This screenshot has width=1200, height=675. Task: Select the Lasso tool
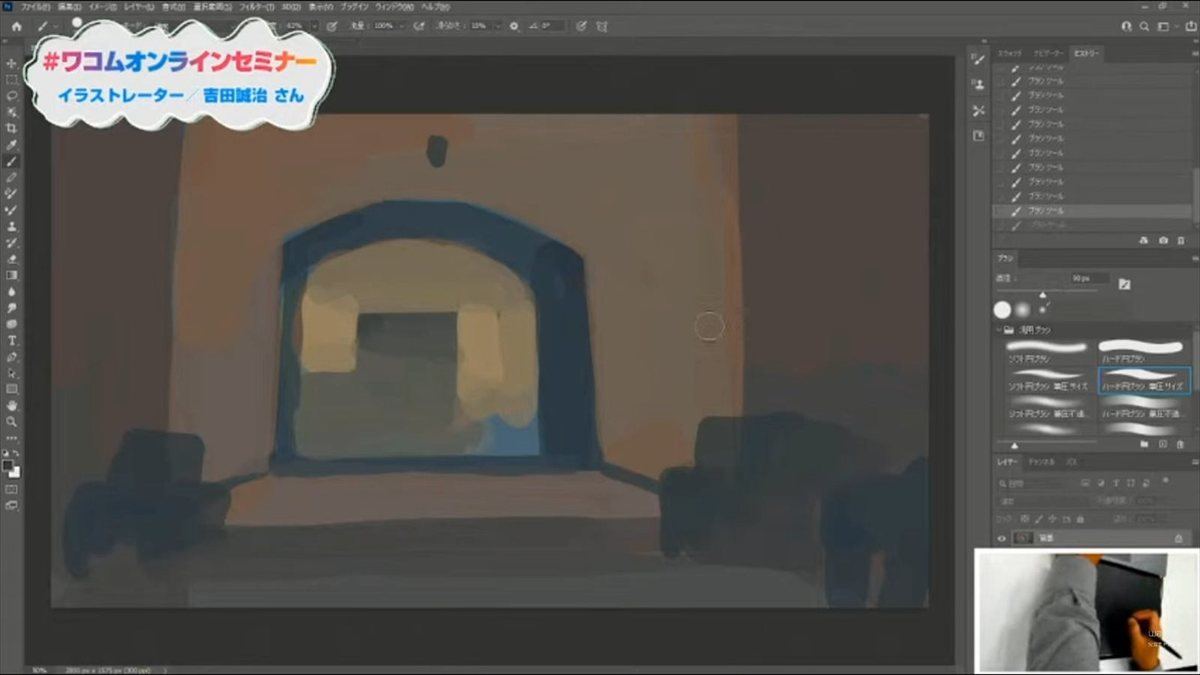(12, 96)
